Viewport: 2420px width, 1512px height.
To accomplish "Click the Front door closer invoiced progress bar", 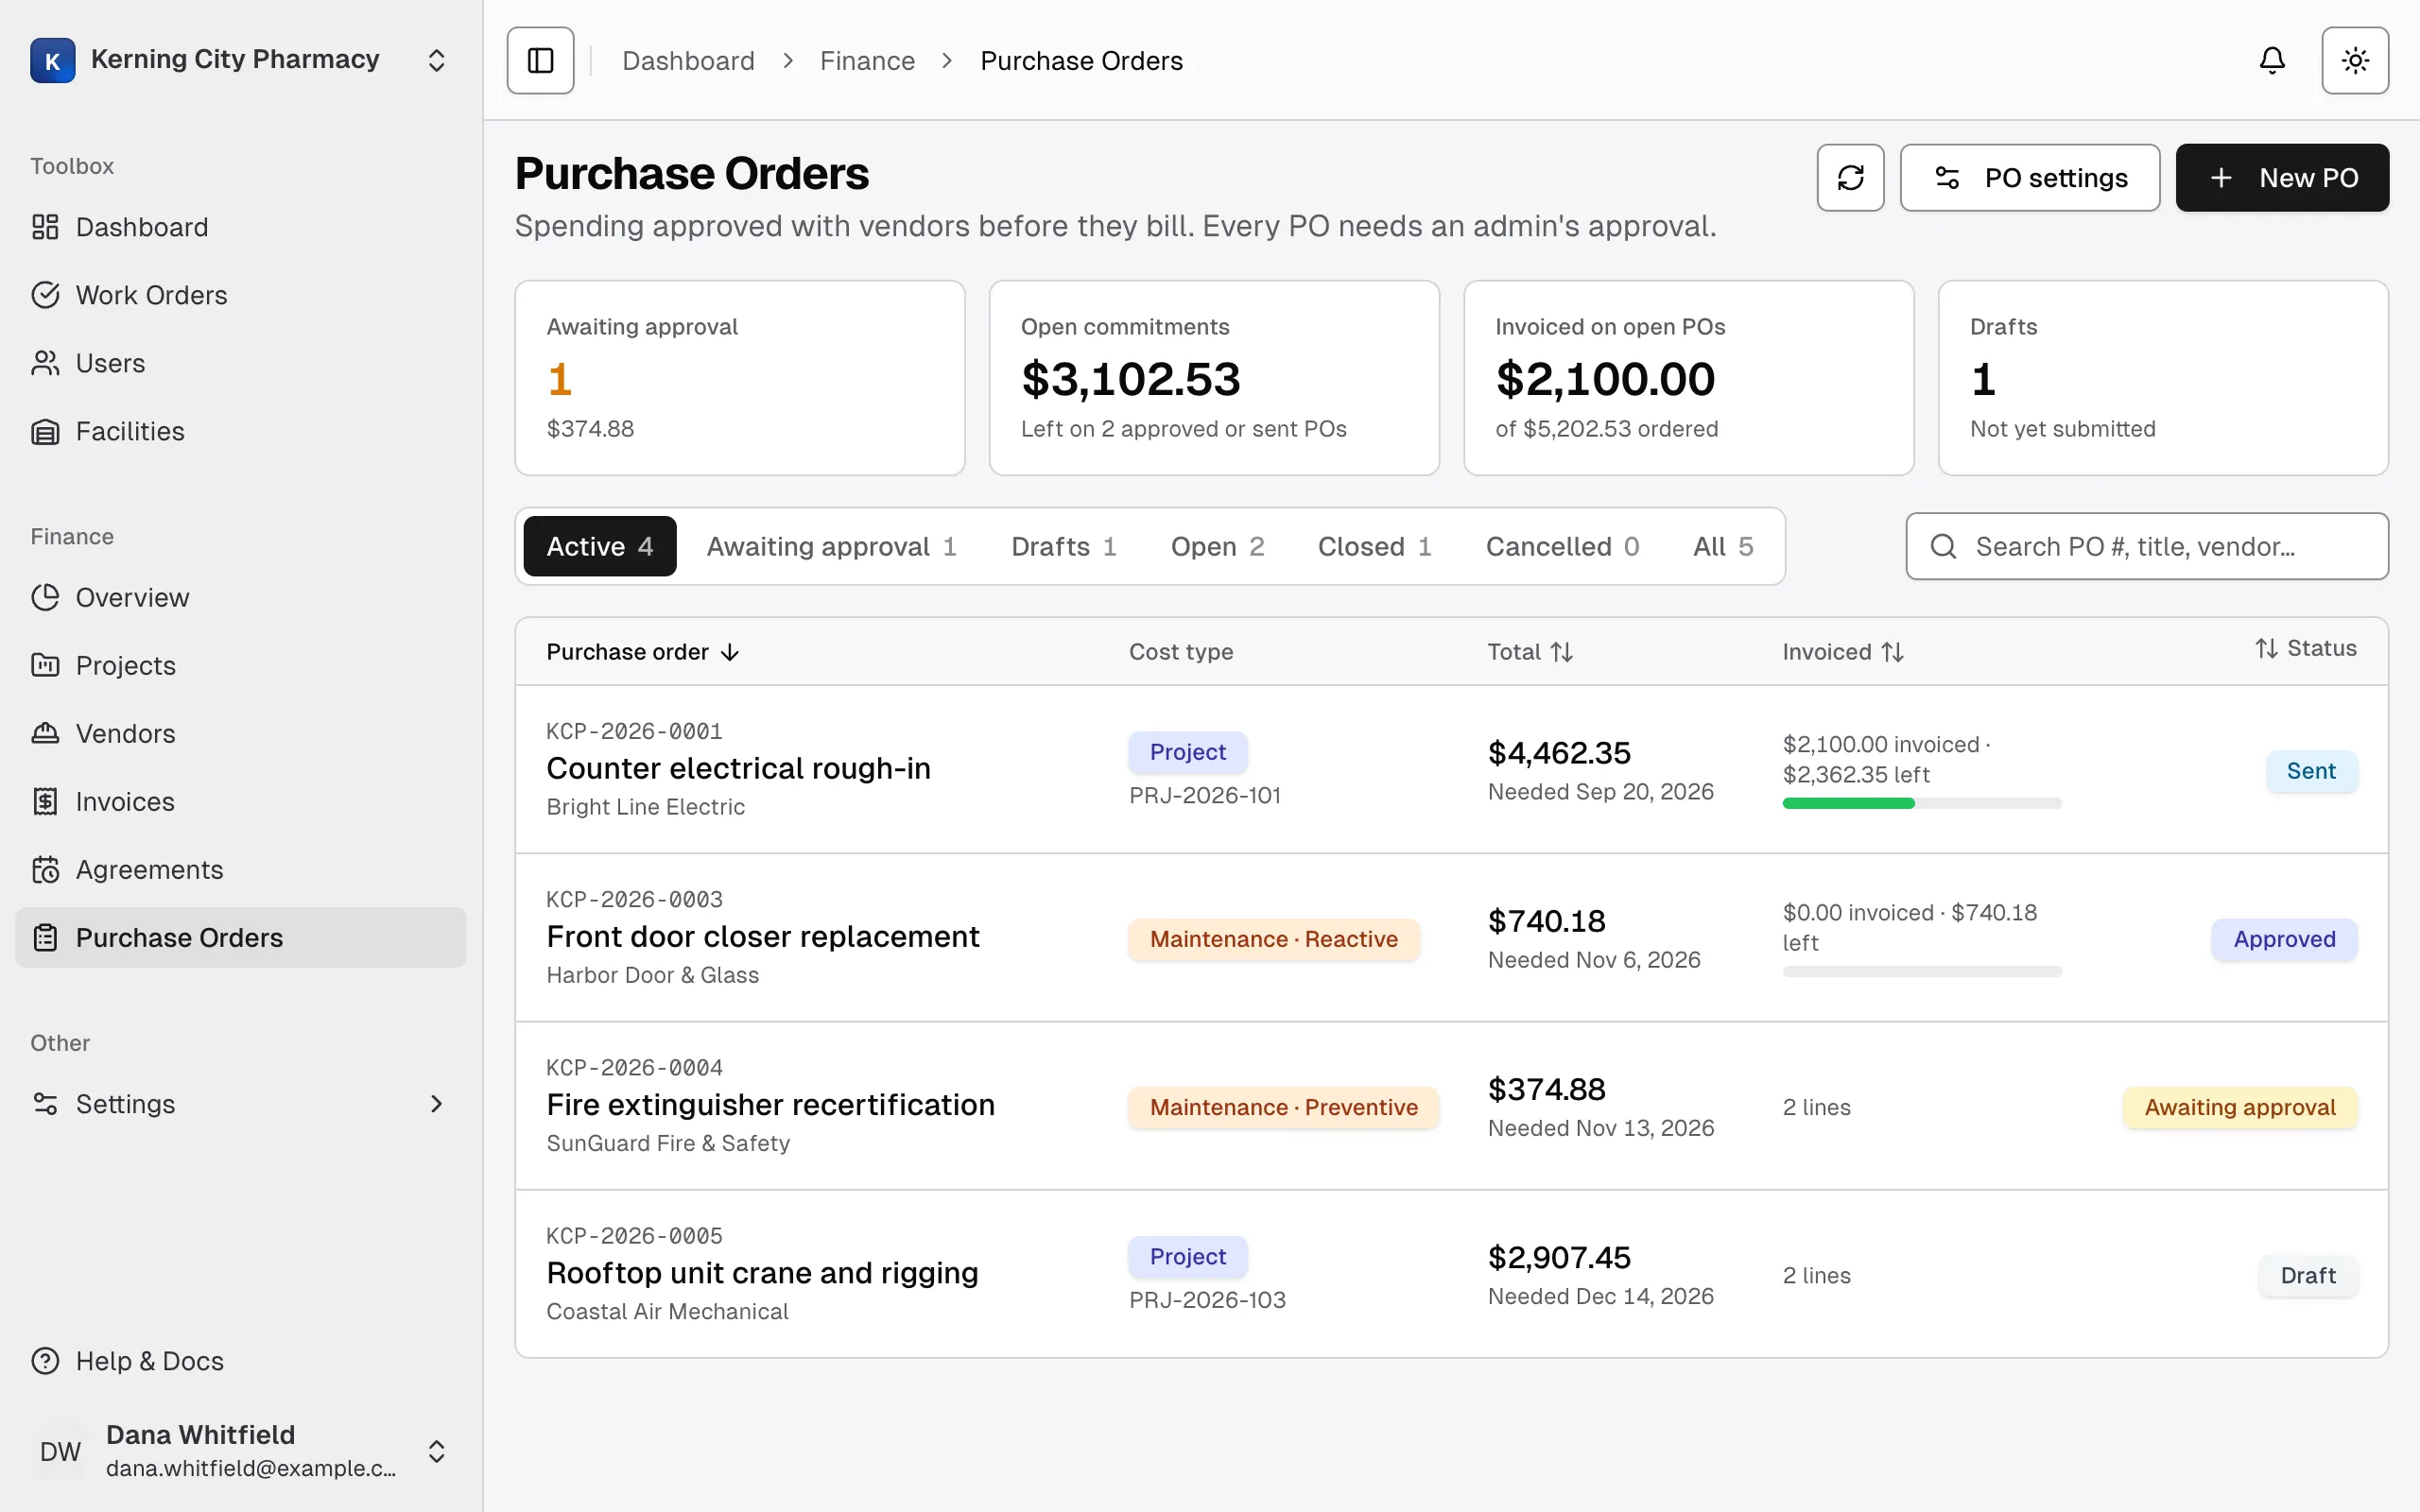I will pos(1921,971).
